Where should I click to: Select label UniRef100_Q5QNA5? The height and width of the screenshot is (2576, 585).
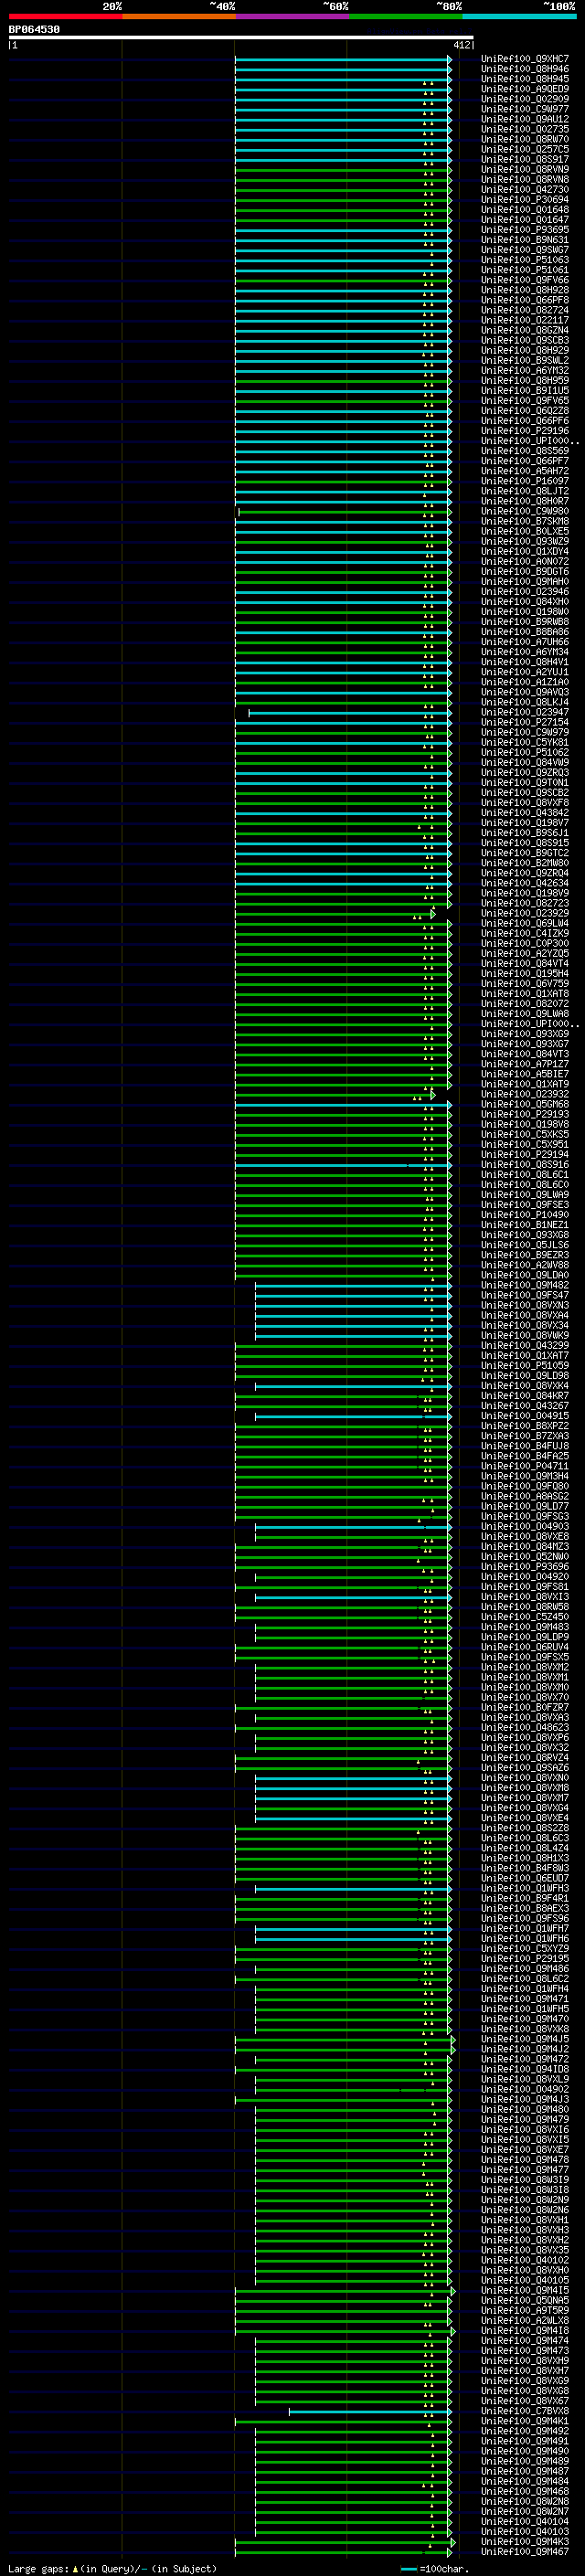(524, 2300)
